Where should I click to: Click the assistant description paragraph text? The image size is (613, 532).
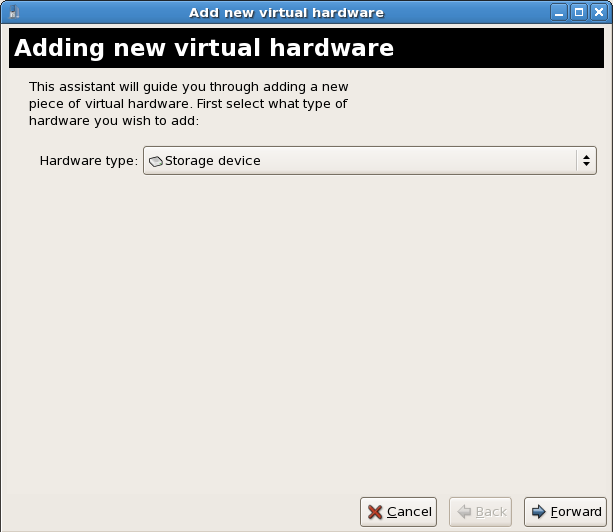[188, 104]
